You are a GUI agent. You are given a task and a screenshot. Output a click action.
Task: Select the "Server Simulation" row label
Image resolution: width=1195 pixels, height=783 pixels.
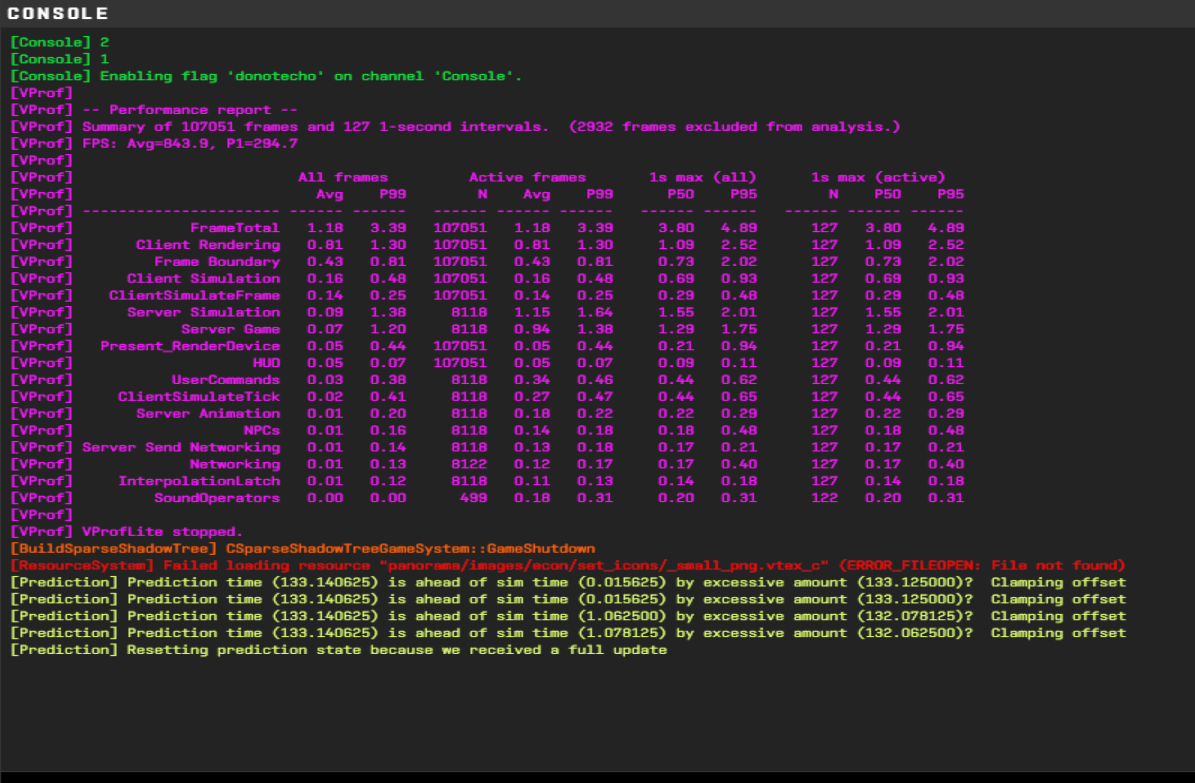point(203,312)
